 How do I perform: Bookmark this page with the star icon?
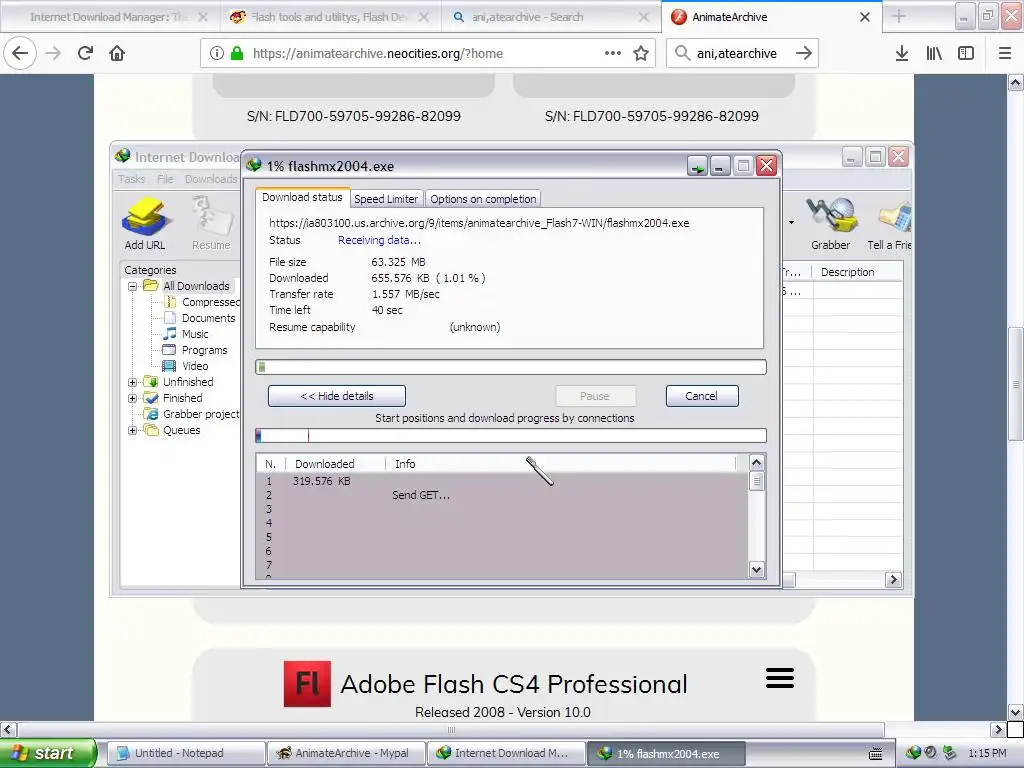pos(641,53)
